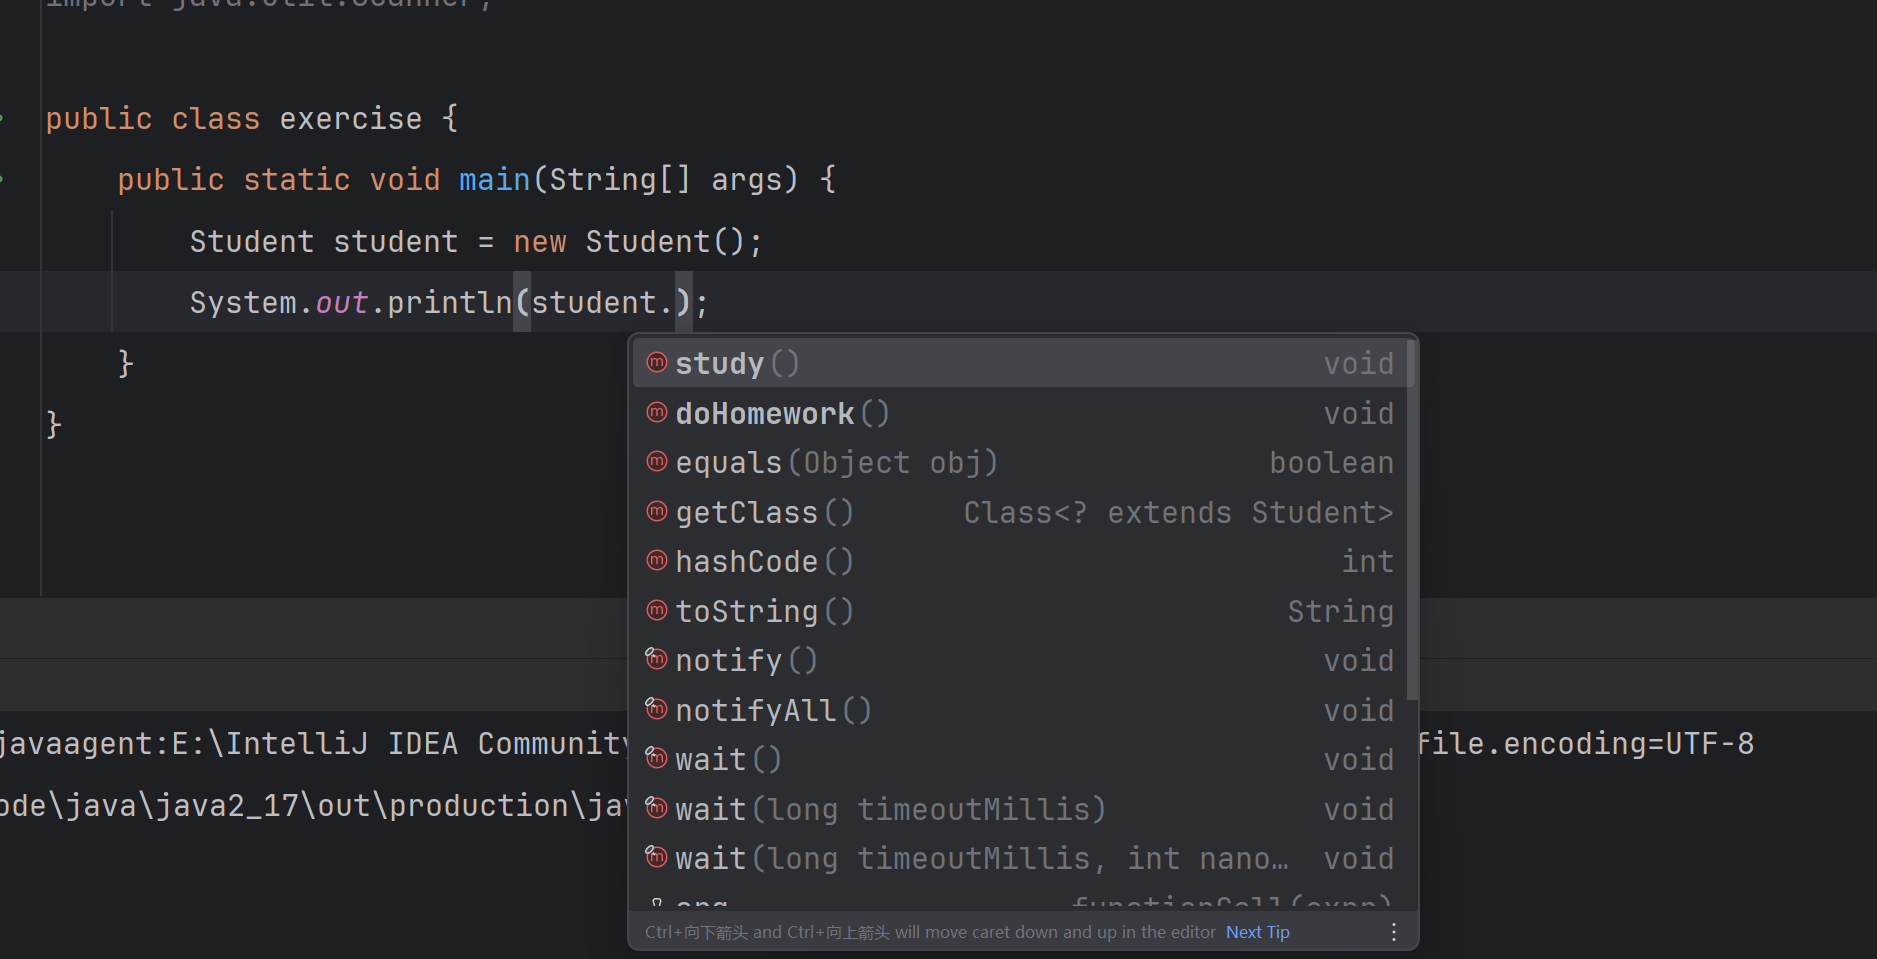Click the method icon beside getClass()
This screenshot has width=1877, height=959.
click(x=656, y=511)
